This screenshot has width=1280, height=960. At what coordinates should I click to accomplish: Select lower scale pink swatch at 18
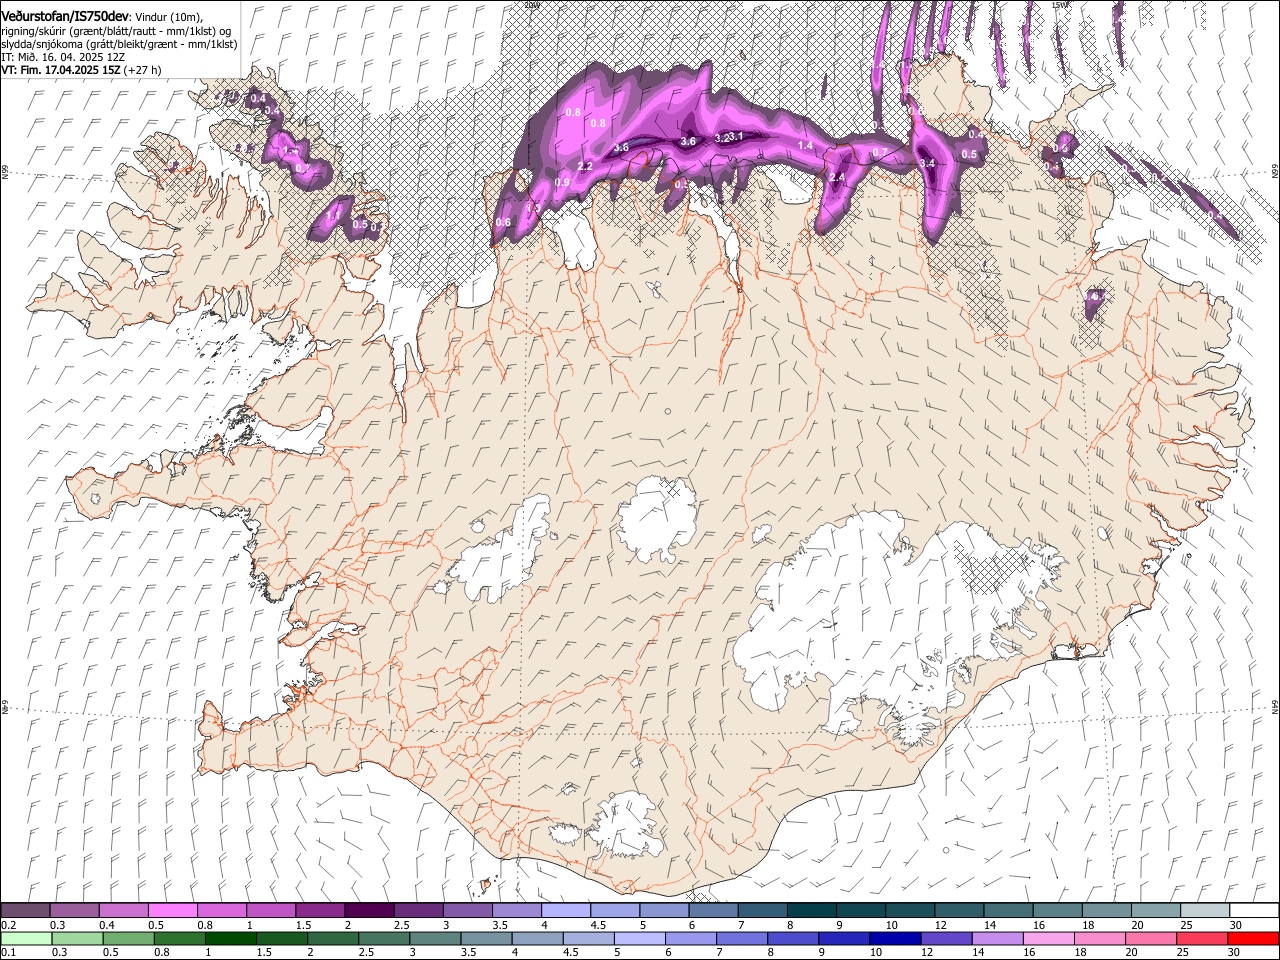click(1098, 939)
